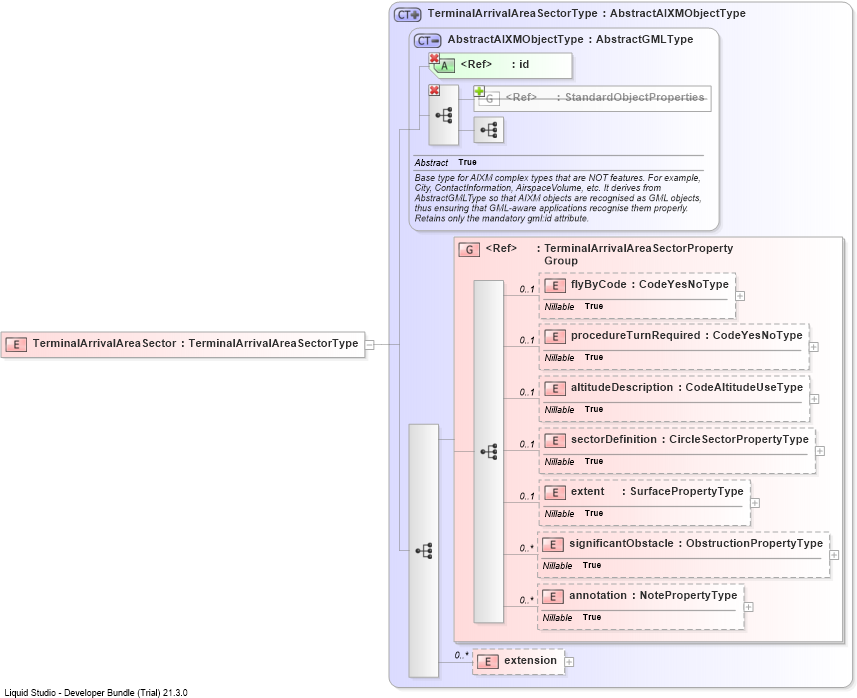Viewport: 857px width, 698px height.
Task: Click the E icon of extent element
Action: click(555, 492)
